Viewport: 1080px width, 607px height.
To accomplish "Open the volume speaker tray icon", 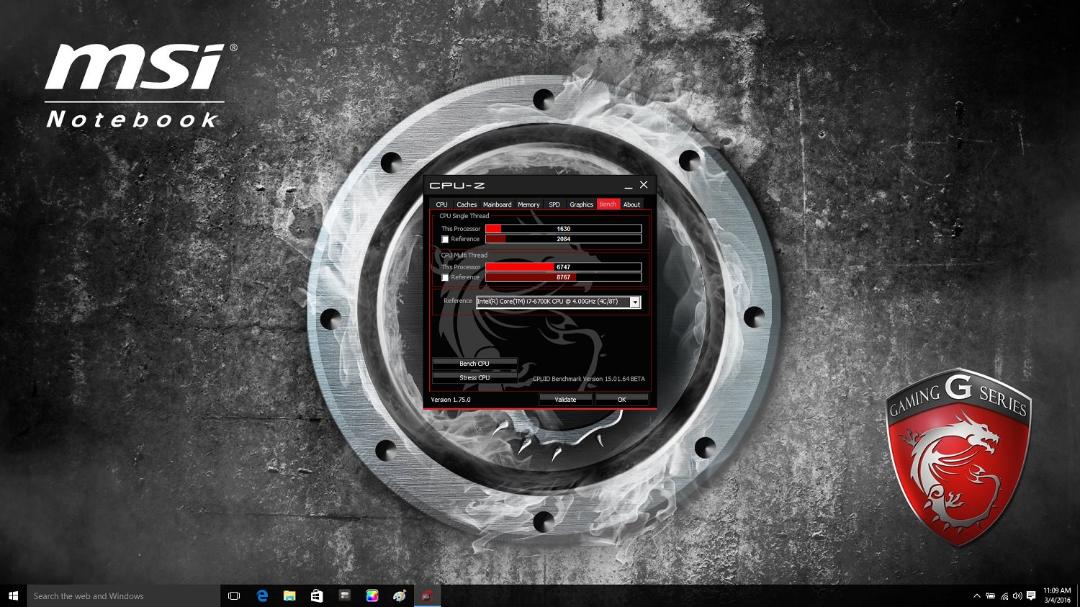I will point(1017,596).
